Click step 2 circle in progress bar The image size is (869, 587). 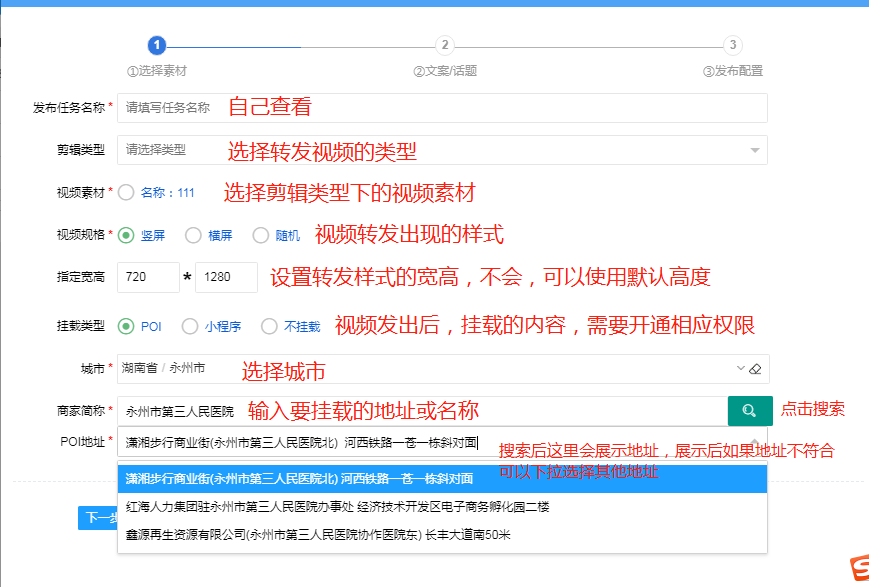point(444,45)
